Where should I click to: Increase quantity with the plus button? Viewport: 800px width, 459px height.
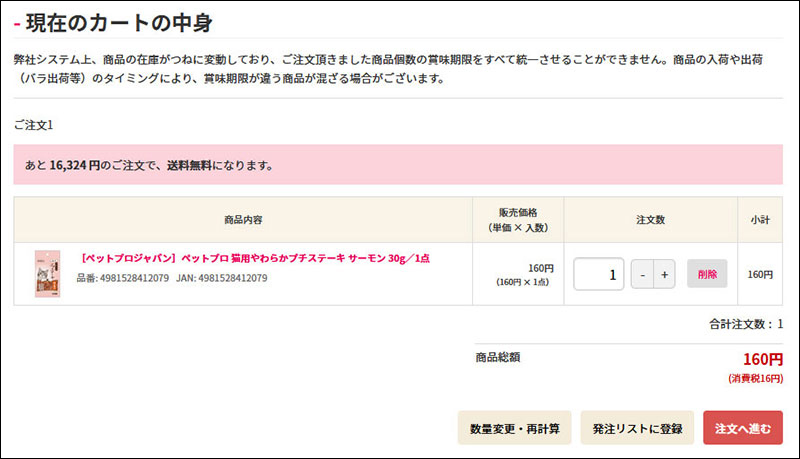point(664,274)
